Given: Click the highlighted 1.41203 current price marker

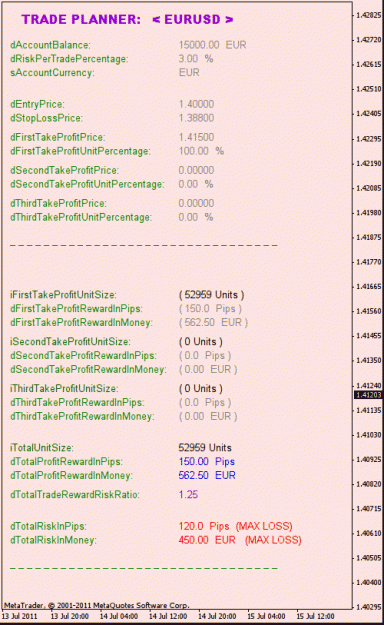Looking at the screenshot, I should (x=368, y=395).
